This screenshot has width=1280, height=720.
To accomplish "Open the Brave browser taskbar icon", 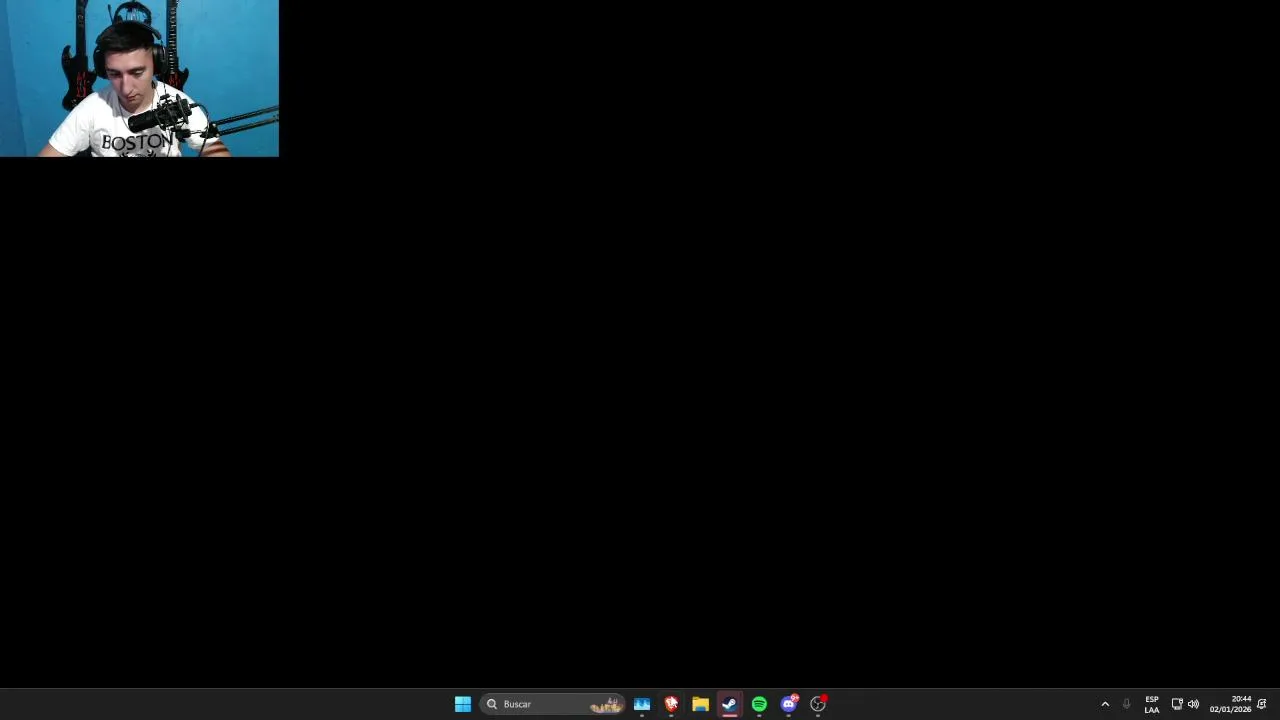I will click(x=671, y=704).
